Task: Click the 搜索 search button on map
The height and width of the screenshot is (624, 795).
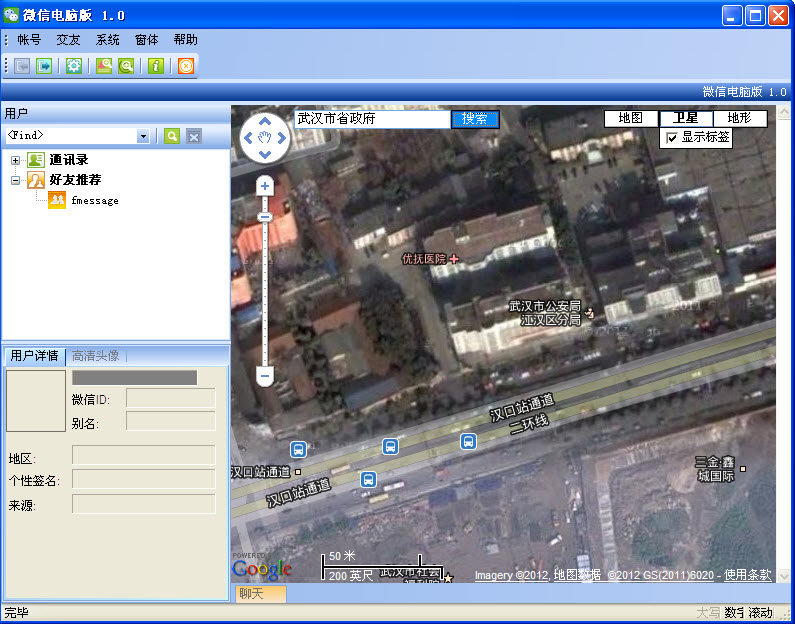Action: [x=474, y=119]
